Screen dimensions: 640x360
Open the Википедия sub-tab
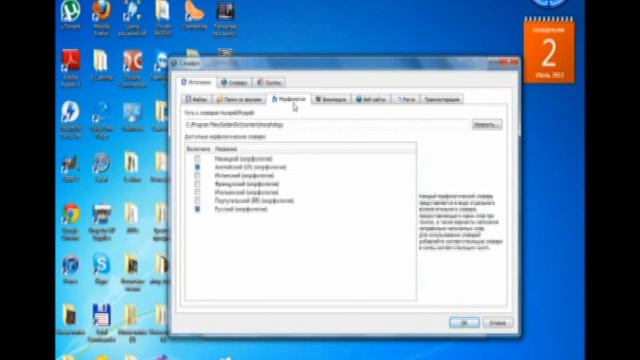(331, 99)
